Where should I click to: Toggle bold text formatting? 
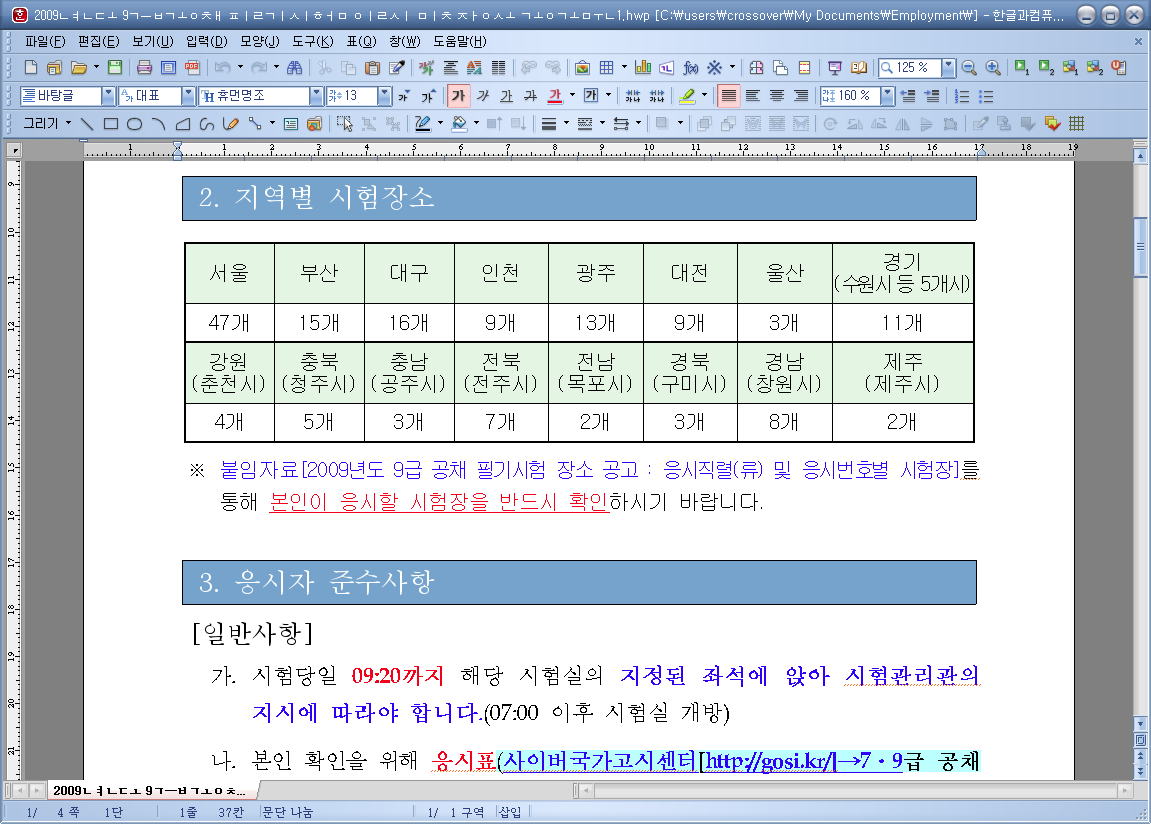point(458,96)
